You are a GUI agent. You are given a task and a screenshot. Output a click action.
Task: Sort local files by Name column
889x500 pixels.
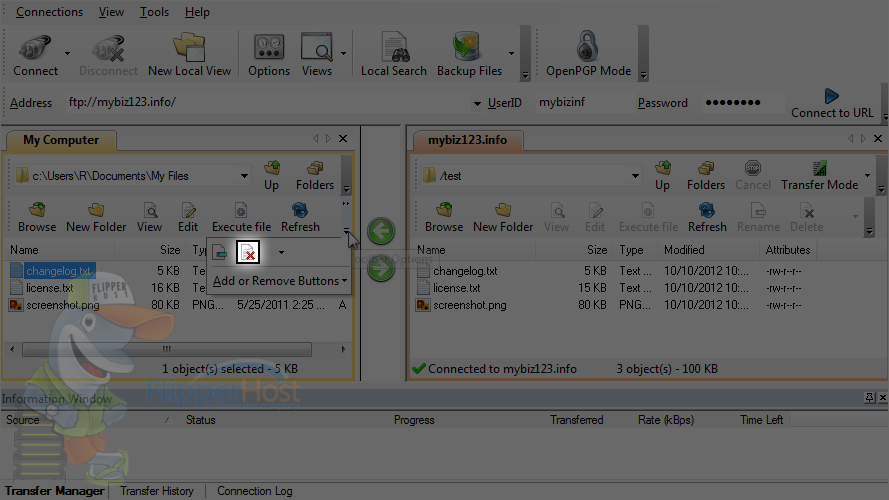(61, 250)
